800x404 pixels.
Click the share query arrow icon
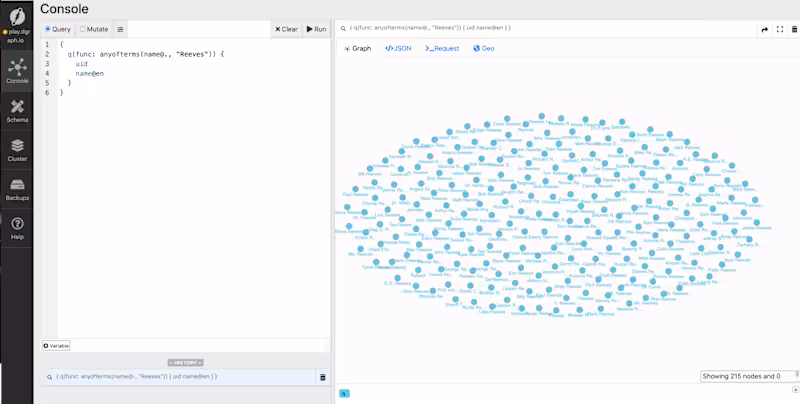click(x=765, y=30)
